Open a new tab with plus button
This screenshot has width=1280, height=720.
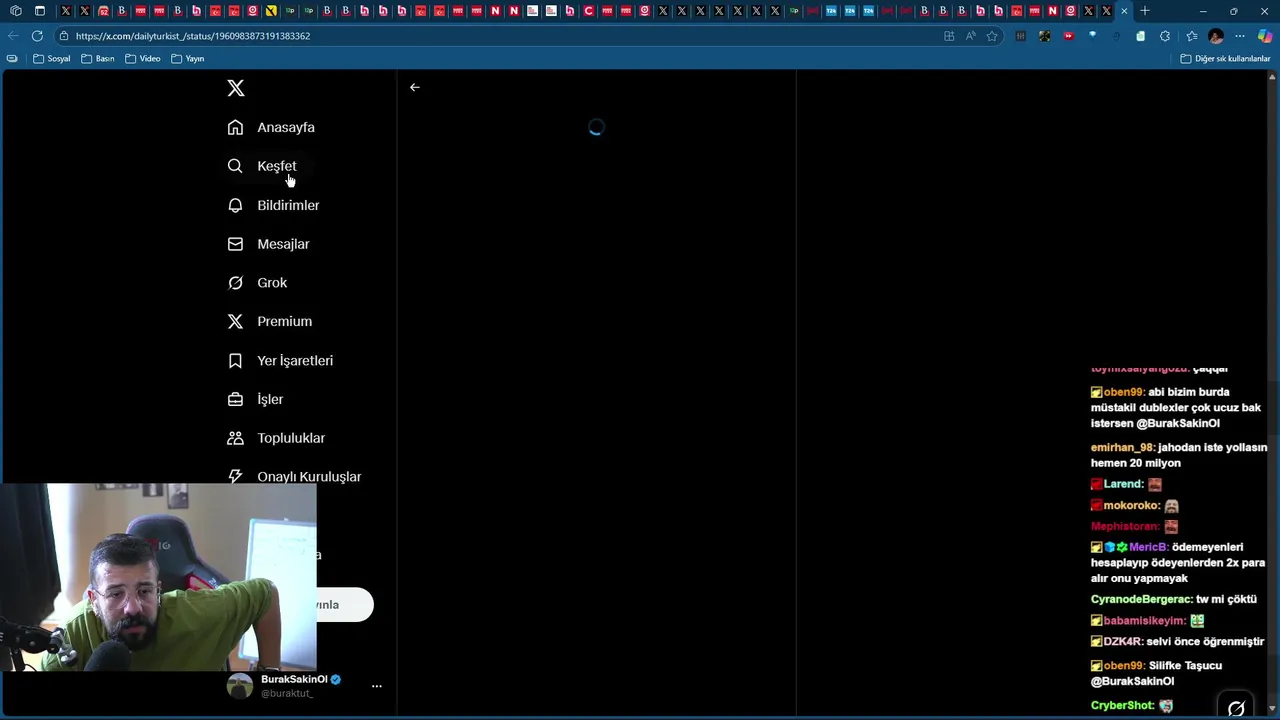[x=1145, y=11]
